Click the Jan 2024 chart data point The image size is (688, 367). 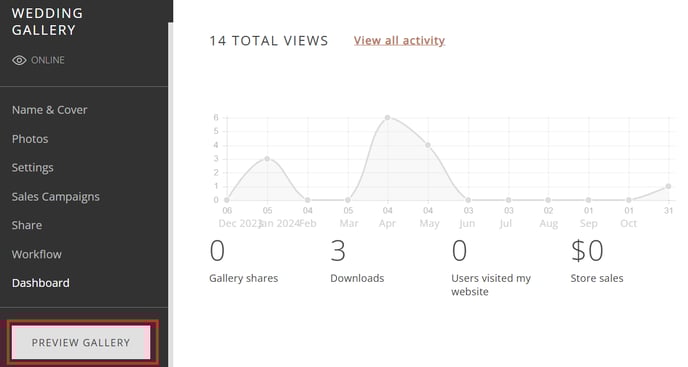point(267,158)
